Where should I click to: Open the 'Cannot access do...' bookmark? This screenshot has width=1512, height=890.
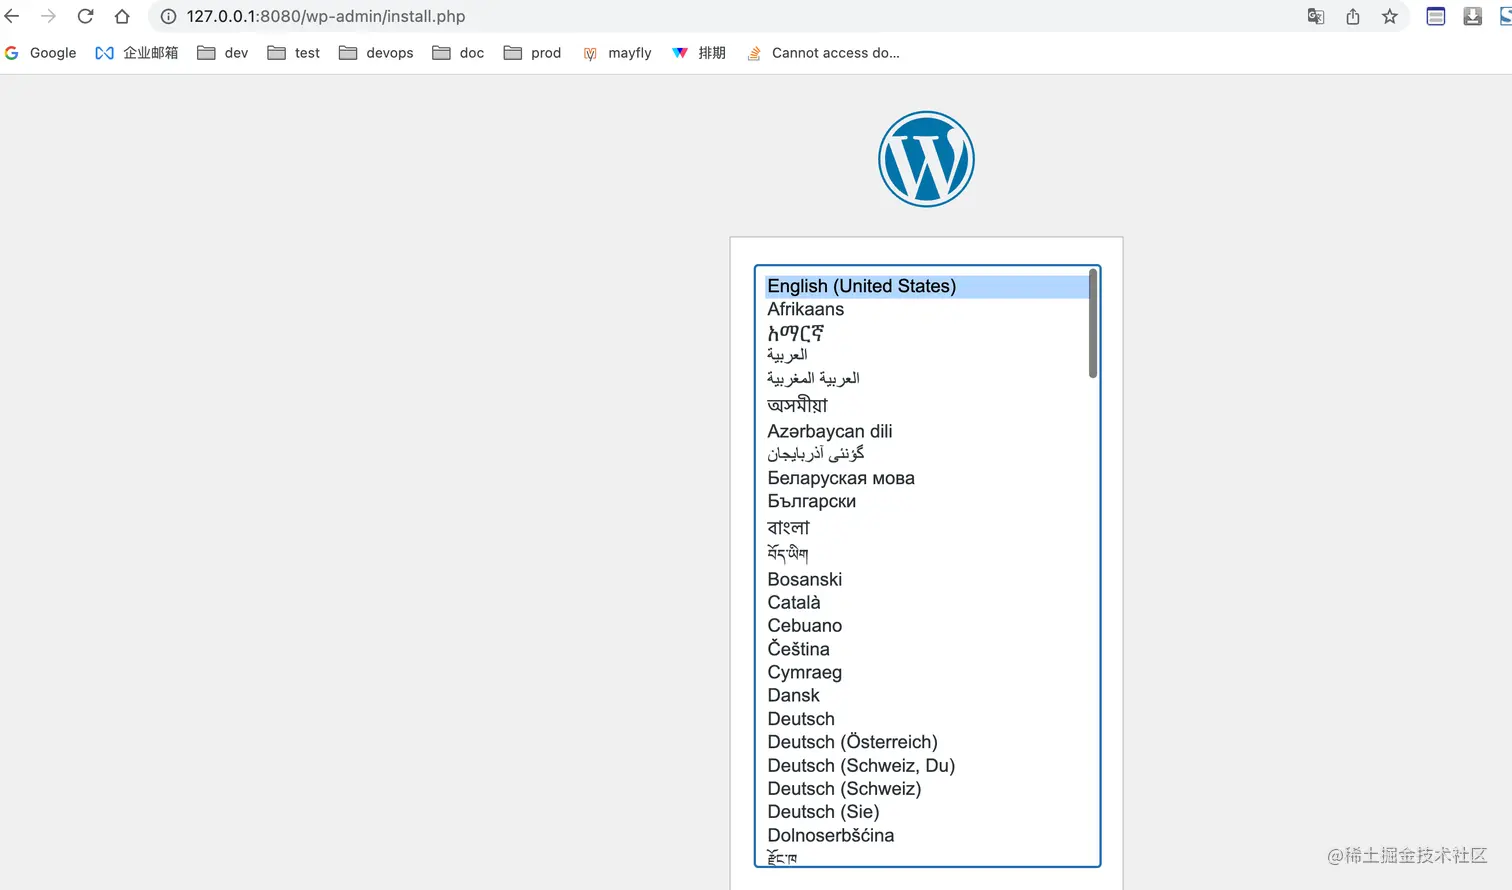[x=823, y=53]
